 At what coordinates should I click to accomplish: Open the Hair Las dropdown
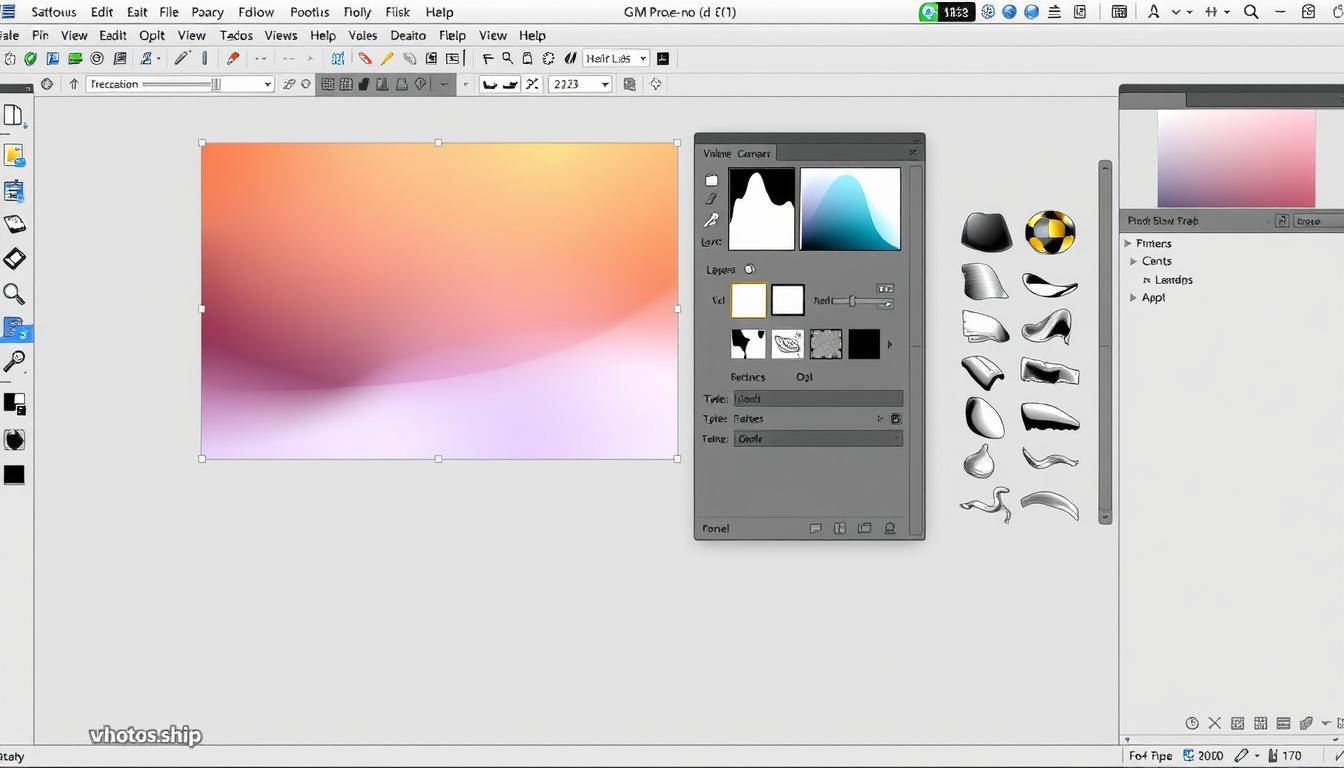click(616, 59)
